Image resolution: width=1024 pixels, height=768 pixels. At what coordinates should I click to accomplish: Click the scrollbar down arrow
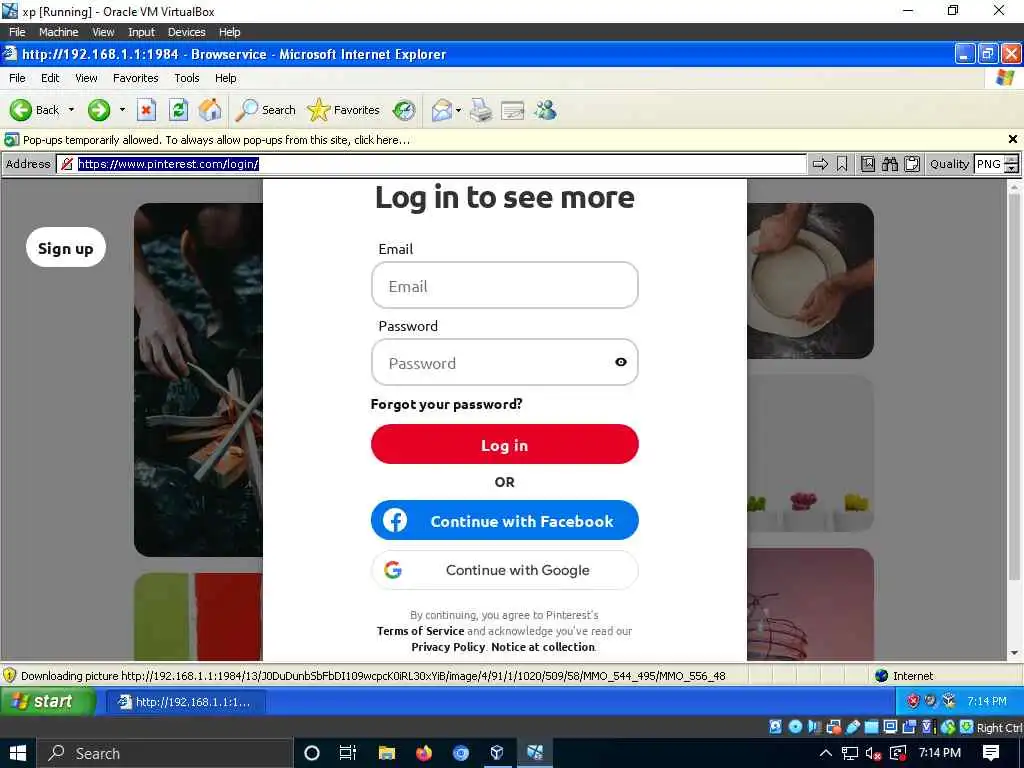(1014, 653)
